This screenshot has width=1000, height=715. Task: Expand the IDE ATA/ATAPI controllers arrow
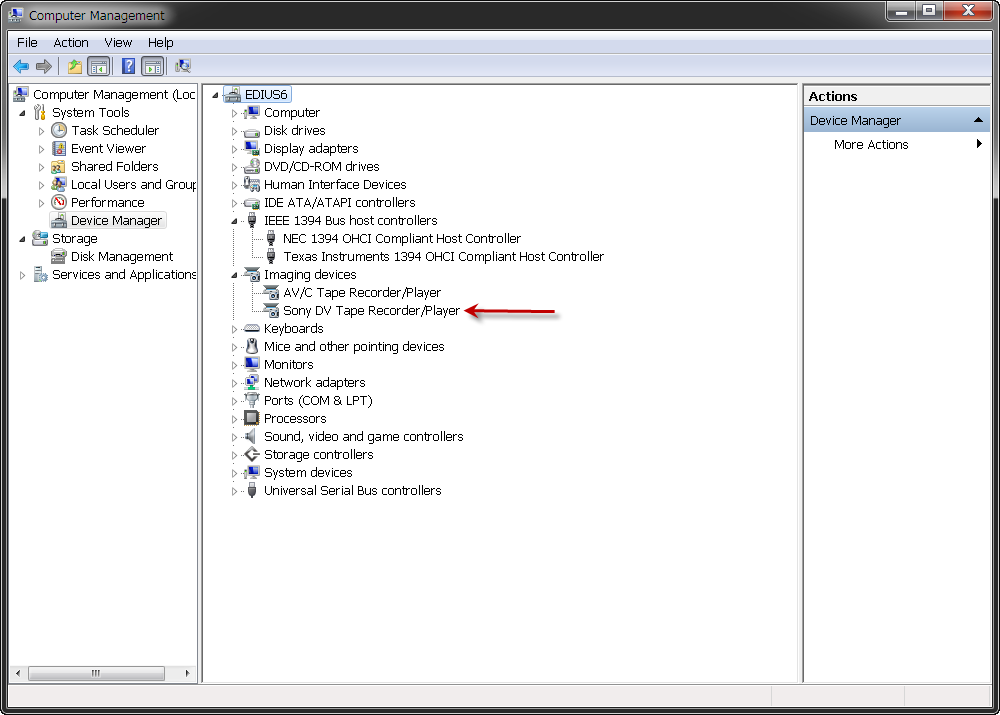click(x=234, y=203)
